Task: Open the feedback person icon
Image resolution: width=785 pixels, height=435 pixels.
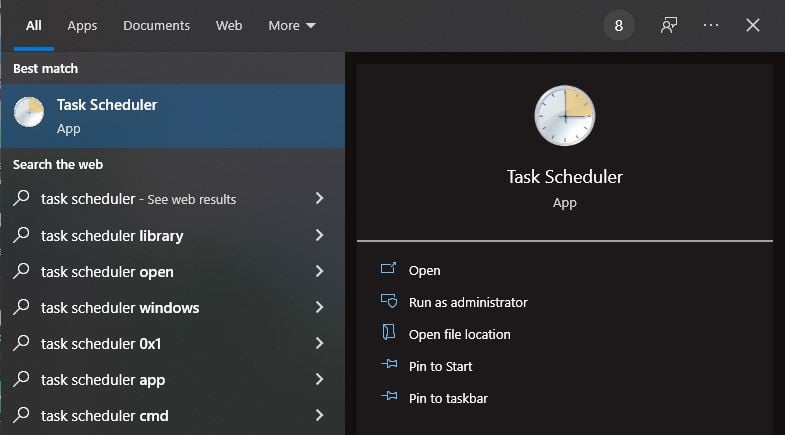Action: [x=669, y=25]
